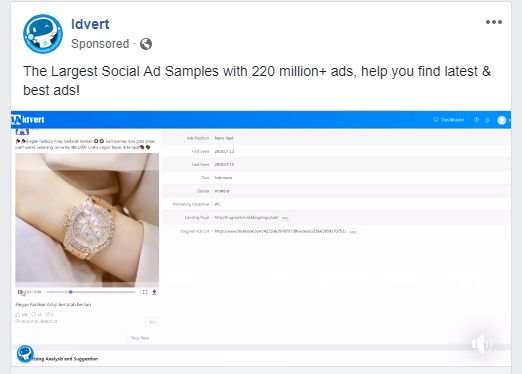Click the help icon in blue header
Screen dimensions: 522x374
click(476, 120)
